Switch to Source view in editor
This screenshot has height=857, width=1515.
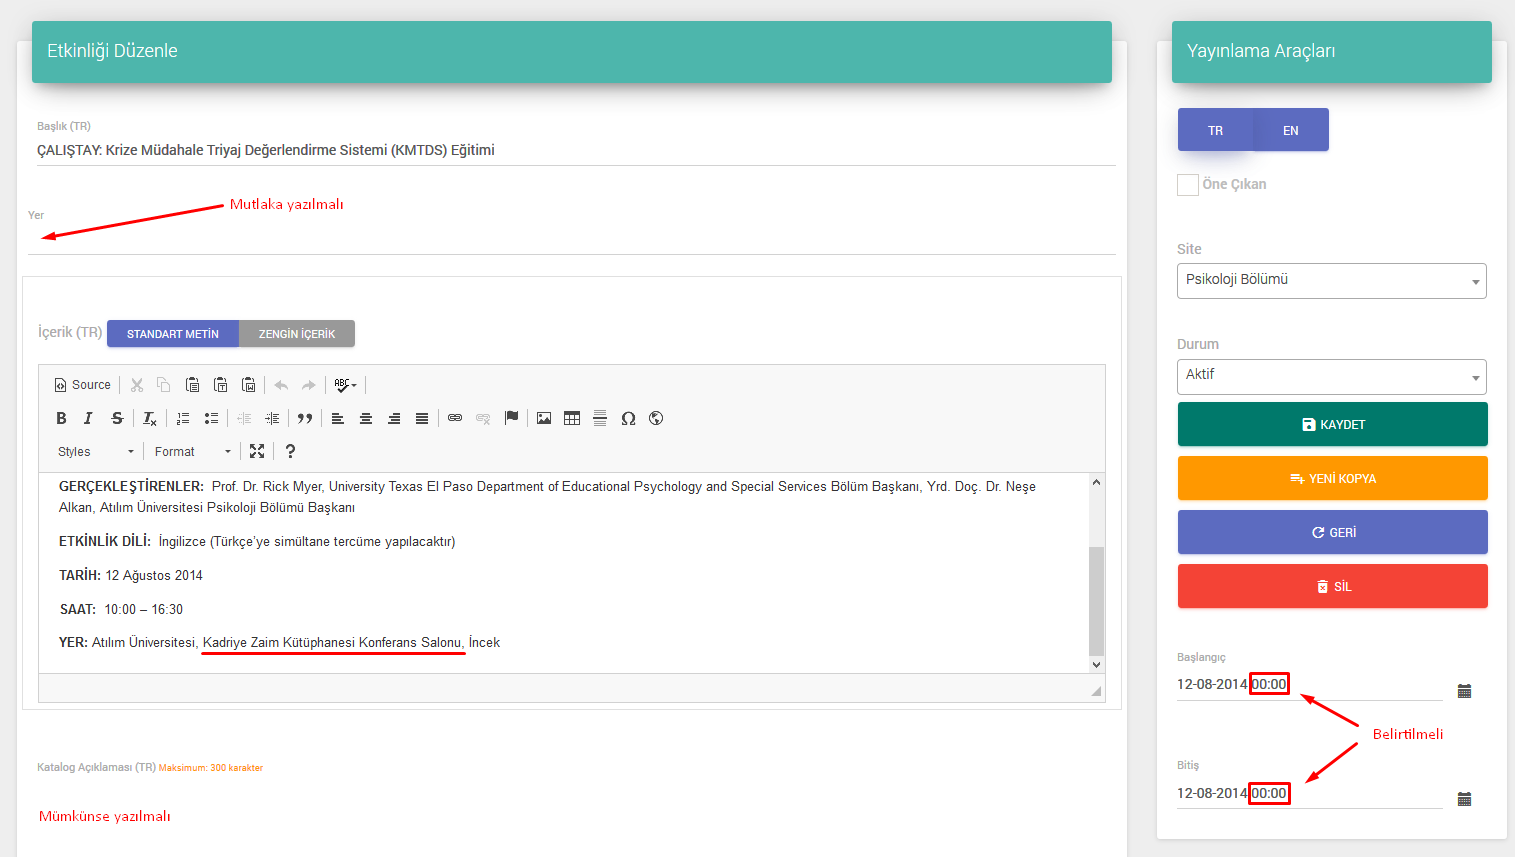click(82, 385)
